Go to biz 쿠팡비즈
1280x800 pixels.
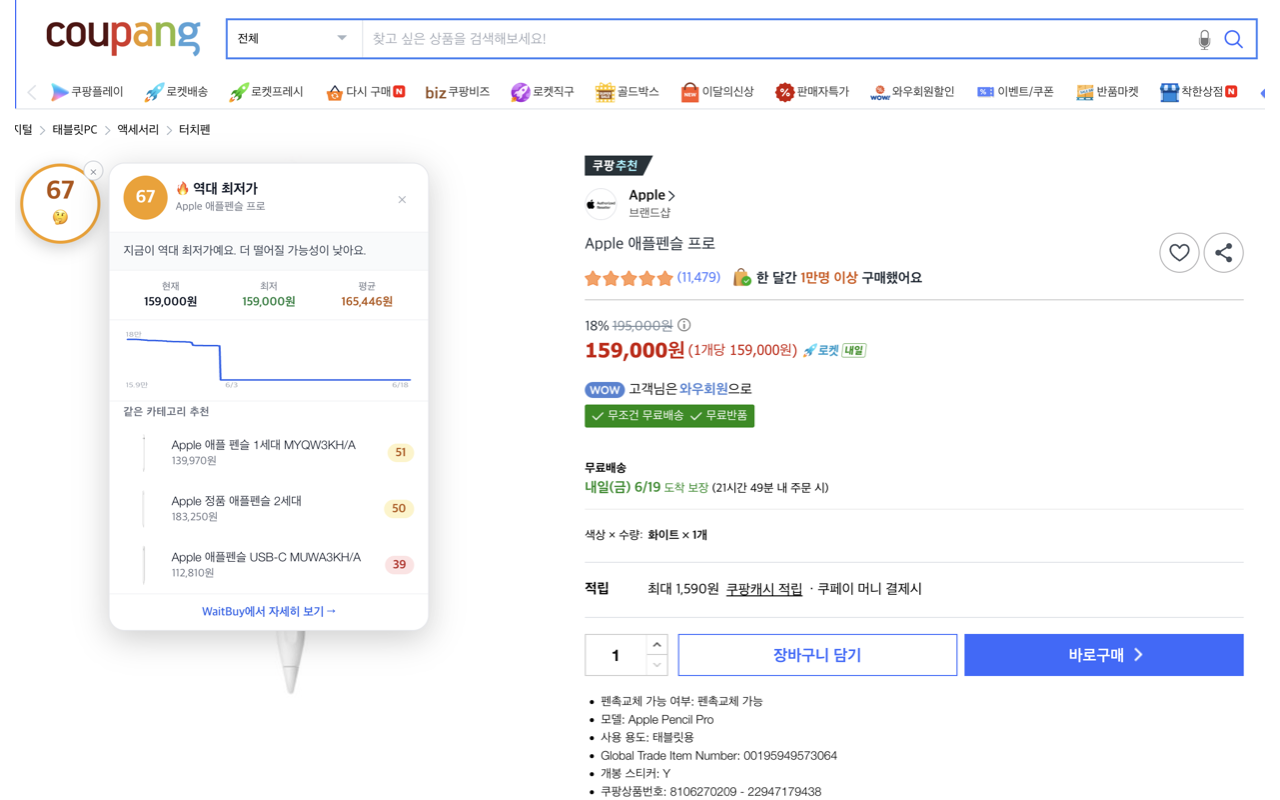point(457,92)
